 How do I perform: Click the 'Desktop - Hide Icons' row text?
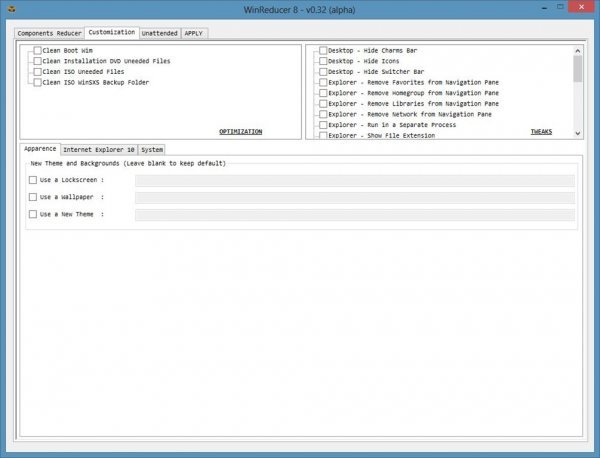click(x=364, y=61)
